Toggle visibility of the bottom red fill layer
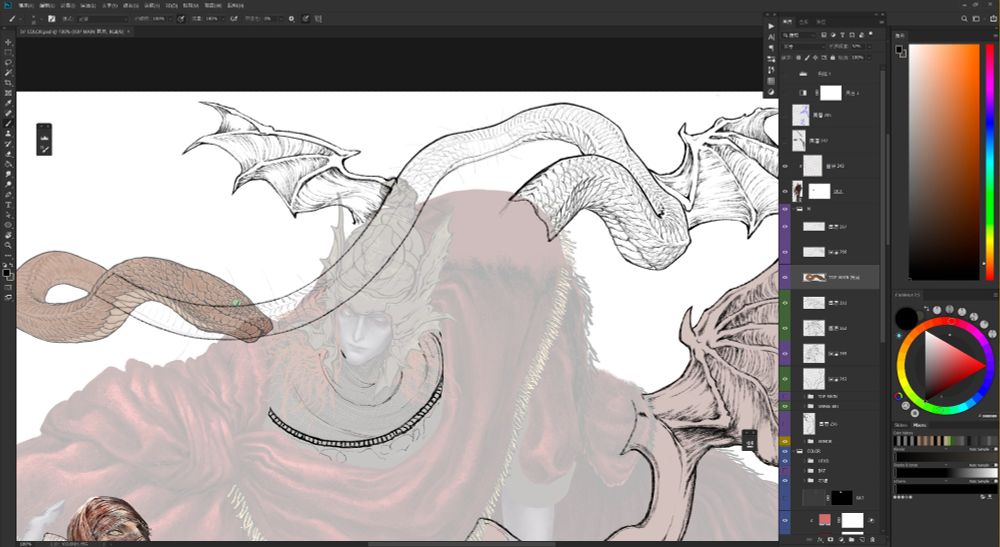Screen dimensions: 1000x547 point(785,520)
